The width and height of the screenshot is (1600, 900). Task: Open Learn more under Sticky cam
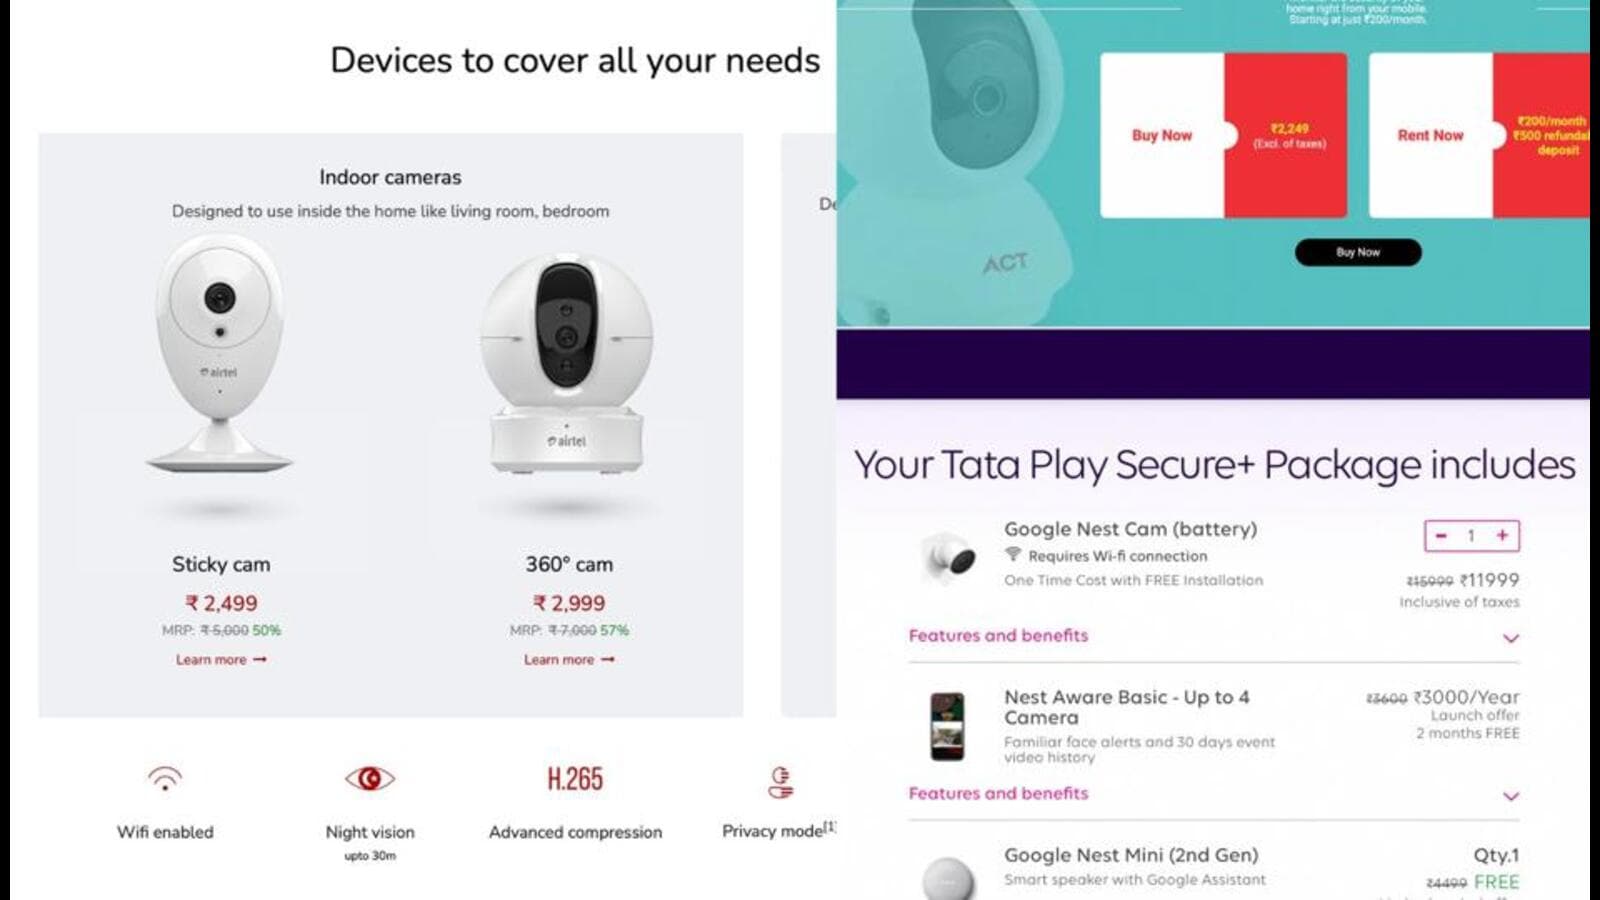[x=221, y=660]
